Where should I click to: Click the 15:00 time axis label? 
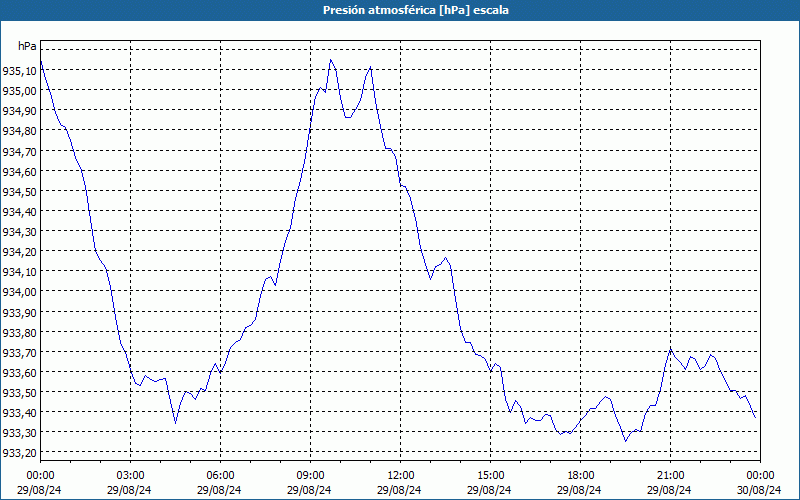pyautogui.click(x=490, y=476)
